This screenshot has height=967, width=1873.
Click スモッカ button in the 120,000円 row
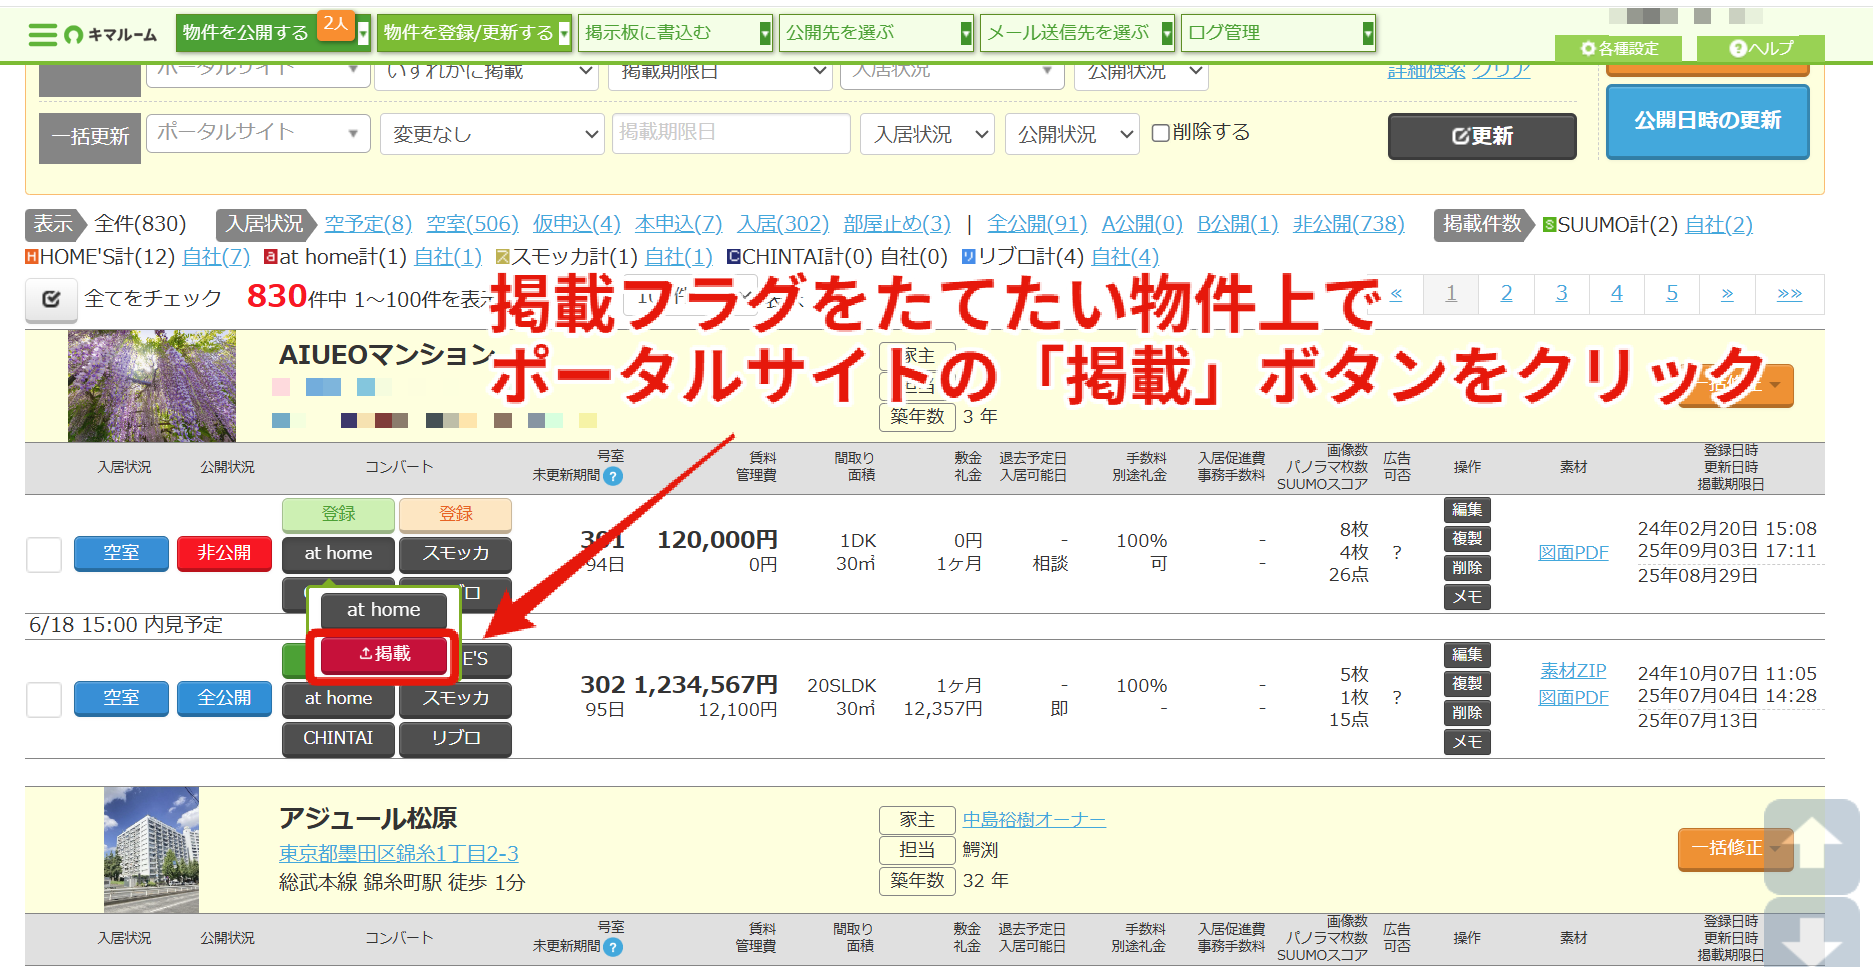455,554
